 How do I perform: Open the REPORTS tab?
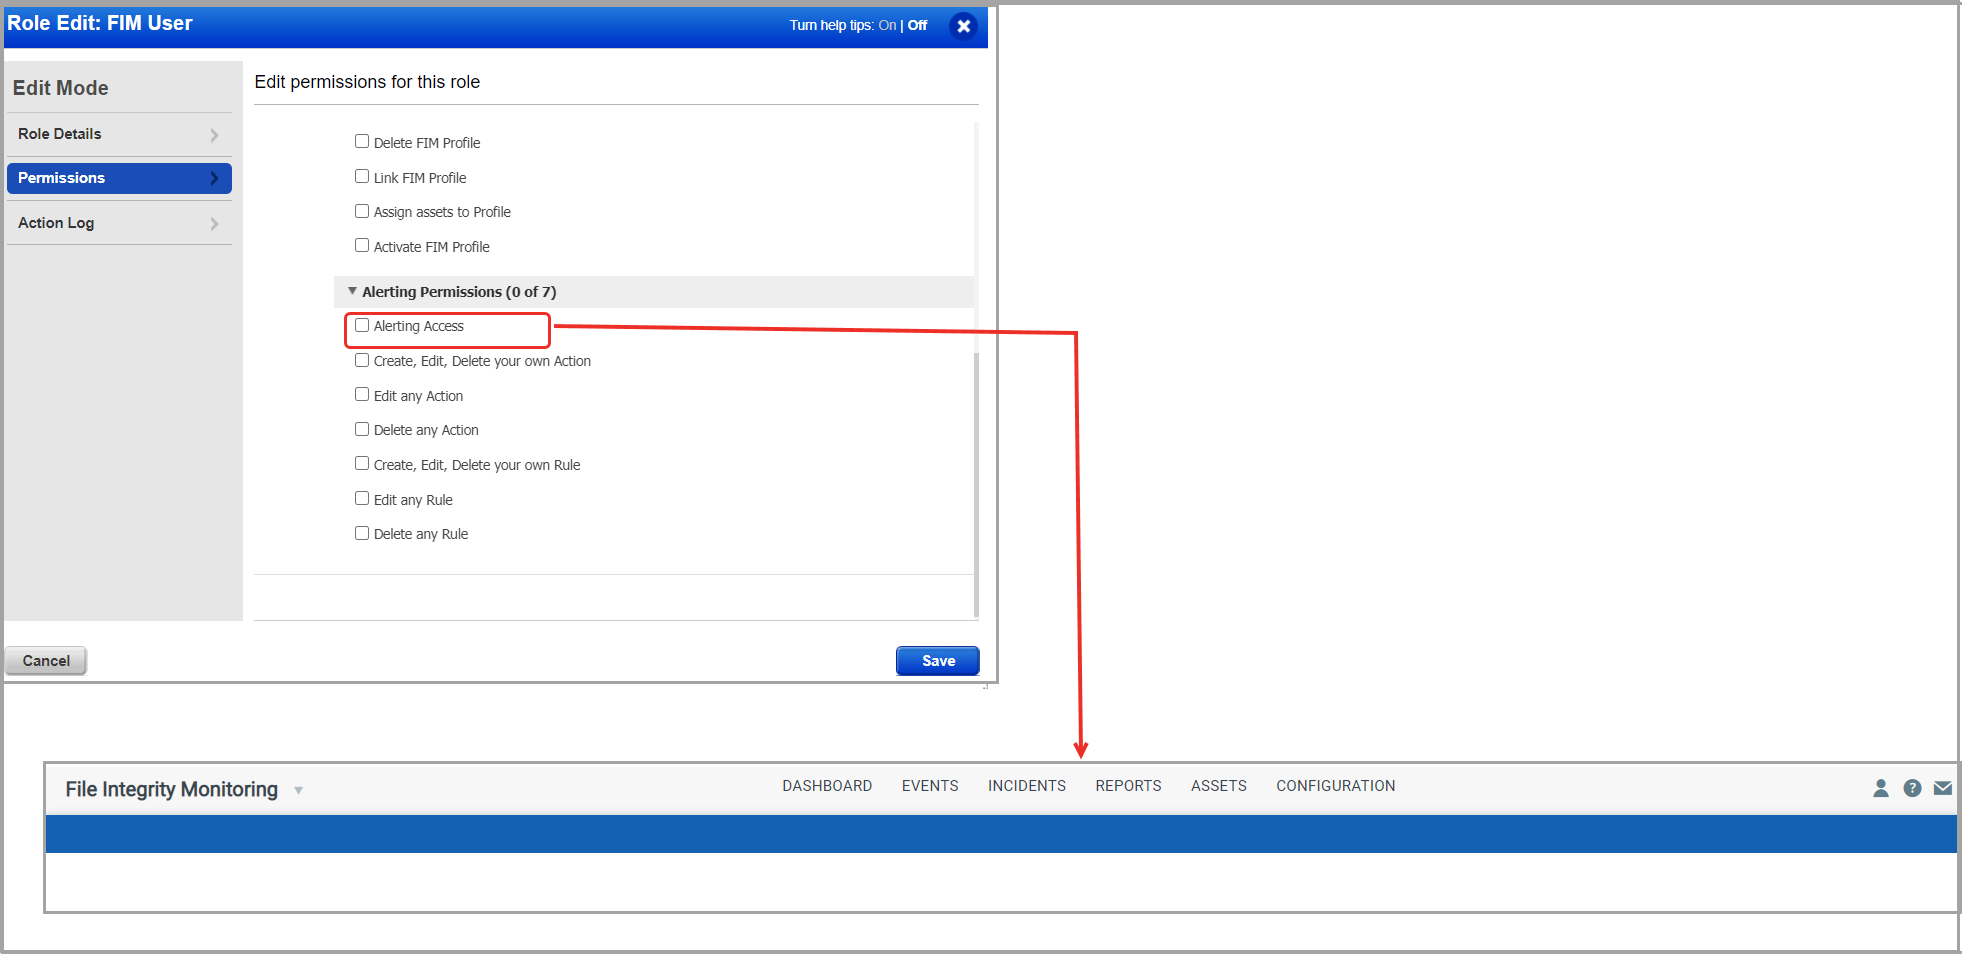1128,786
